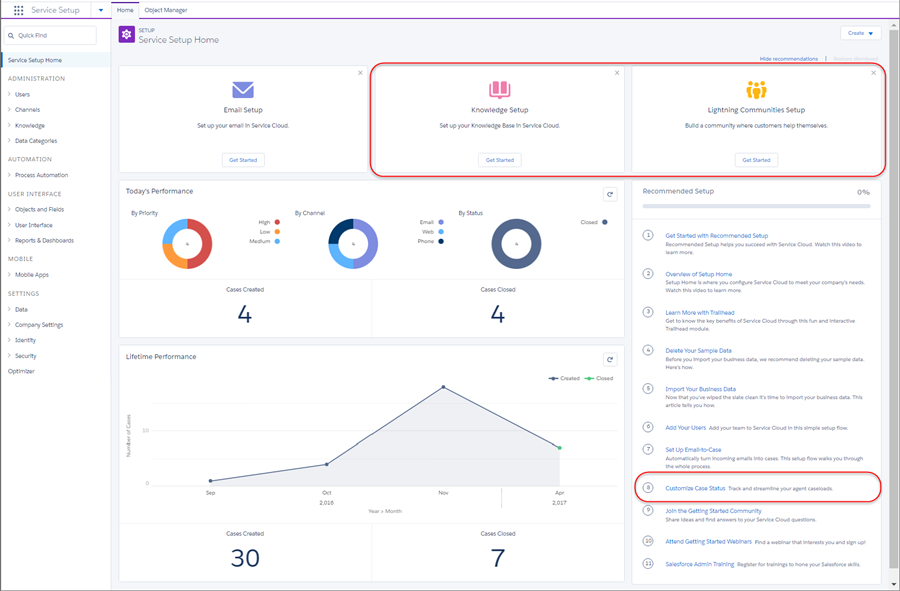This screenshot has height=591, width=900.
Task: Expand the Users section in sidebar
Action: pyautogui.click(x=22, y=94)
